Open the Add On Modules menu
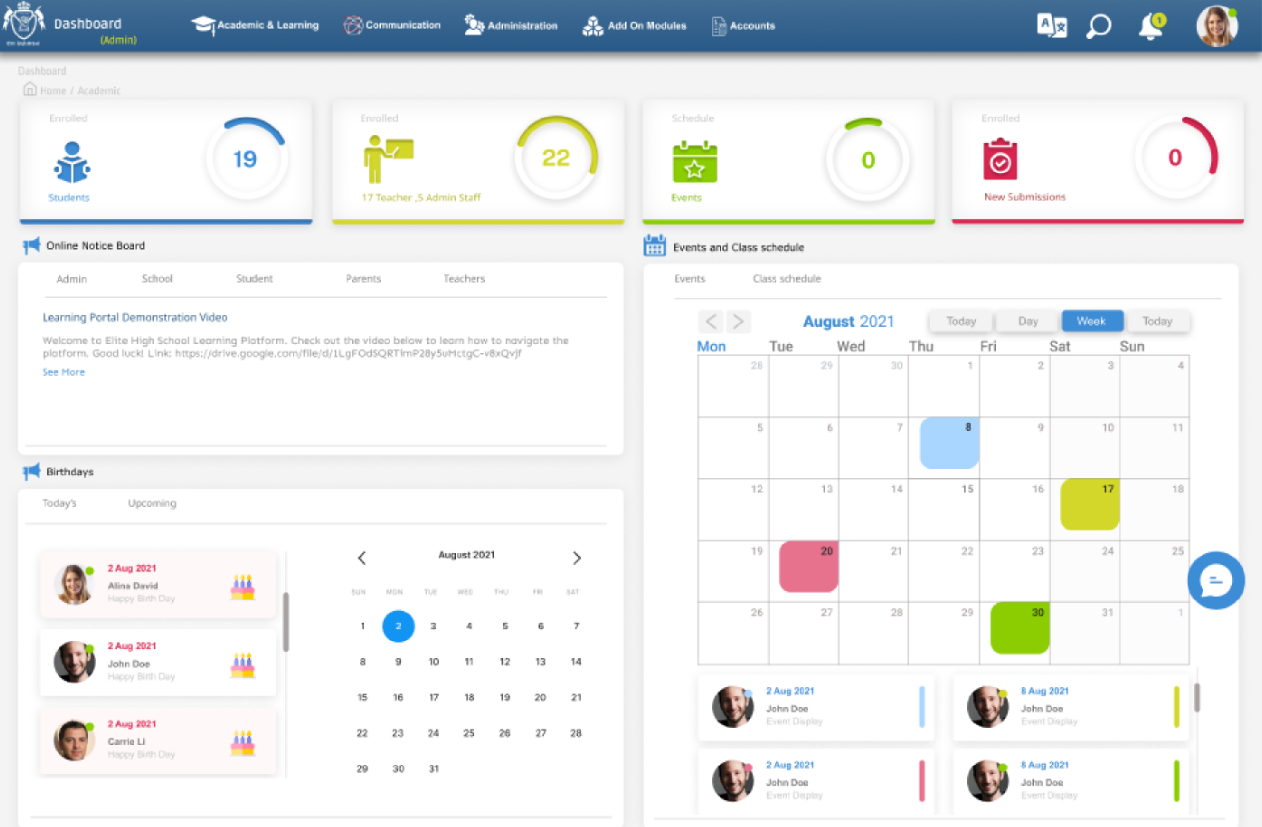The image size is (1262, 827). (x=634, y=26)
